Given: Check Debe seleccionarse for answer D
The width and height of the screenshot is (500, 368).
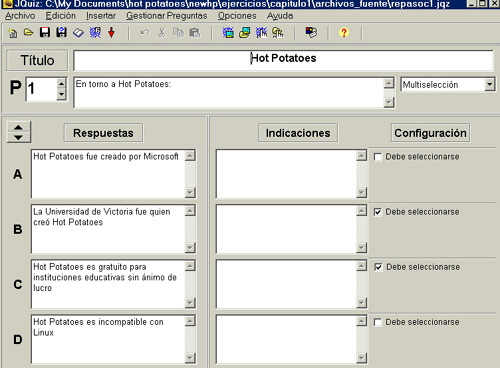Looking at the screenshot, I should click(378, 322).
